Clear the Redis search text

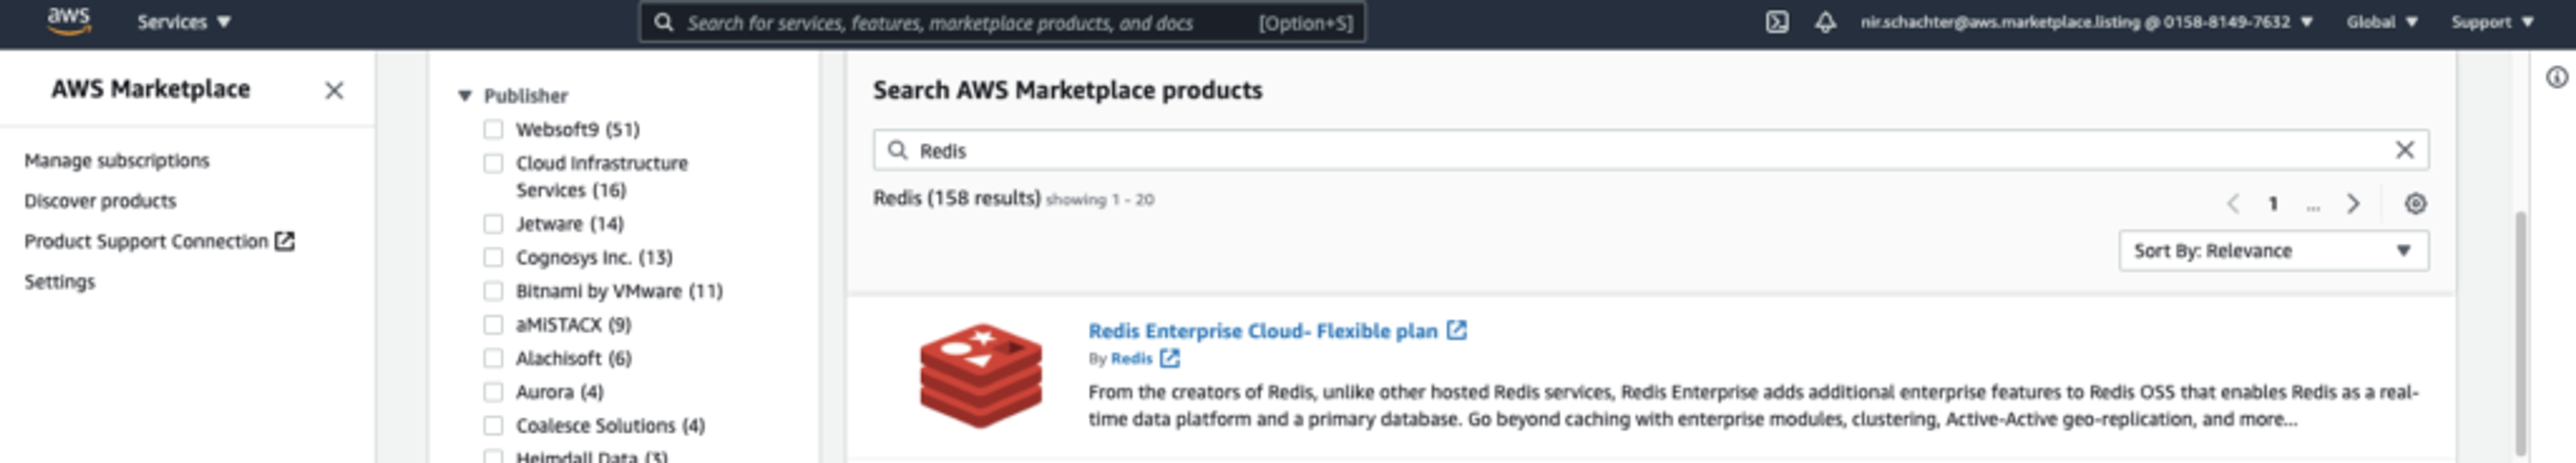pos(2404,150)
